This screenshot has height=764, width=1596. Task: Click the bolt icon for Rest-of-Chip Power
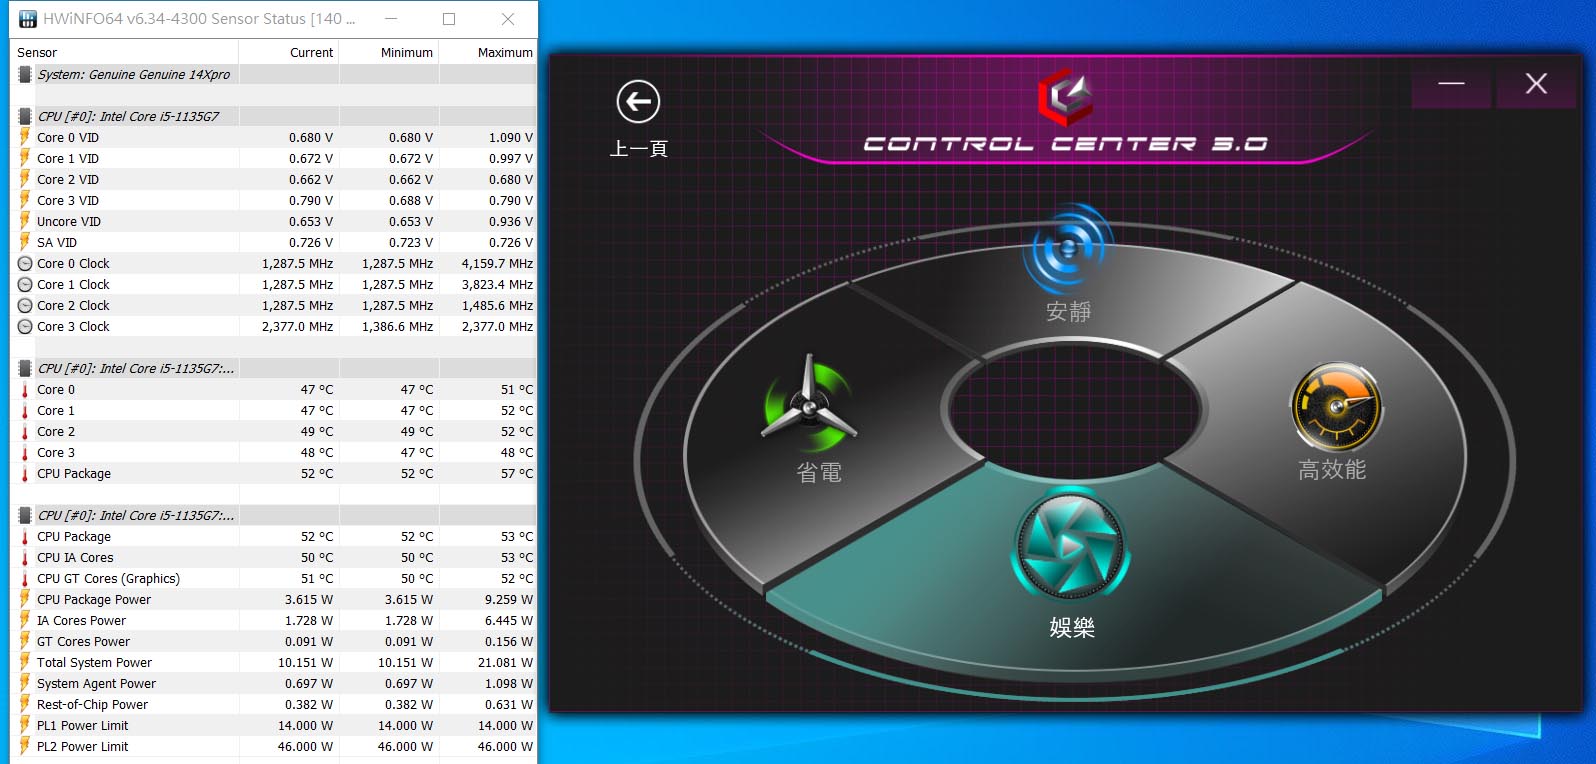[x=25, y=704]
